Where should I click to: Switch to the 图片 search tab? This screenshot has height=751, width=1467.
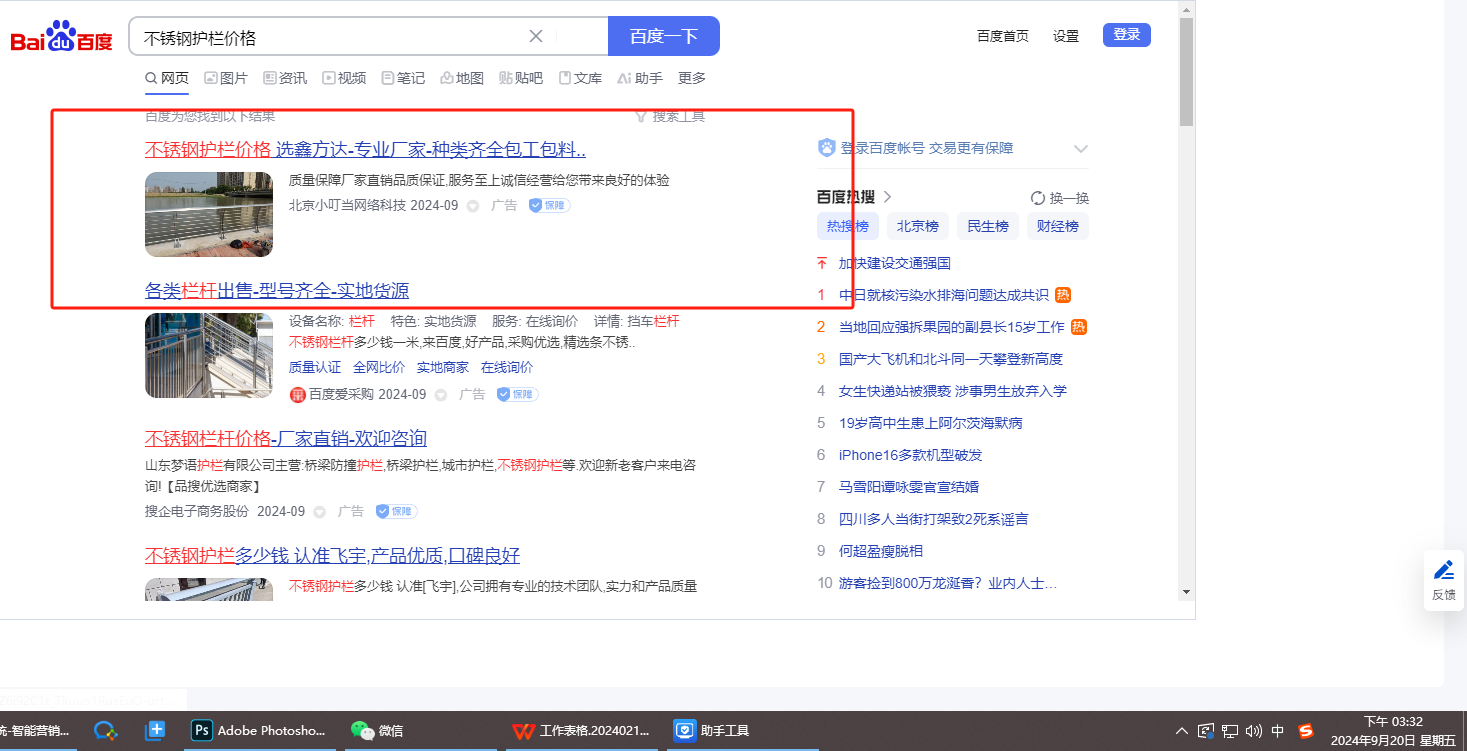[x=226, y=78]
